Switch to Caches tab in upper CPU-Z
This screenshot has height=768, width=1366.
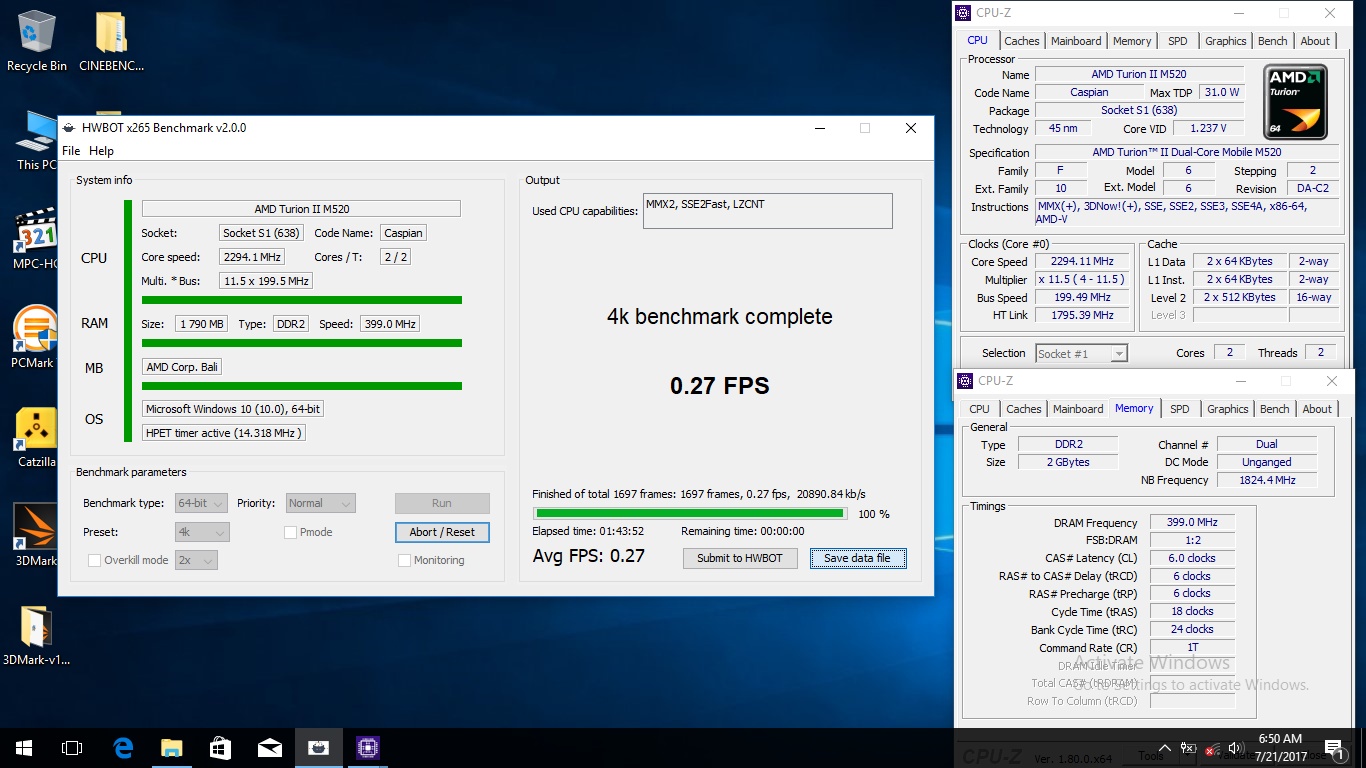point(1022,41)
